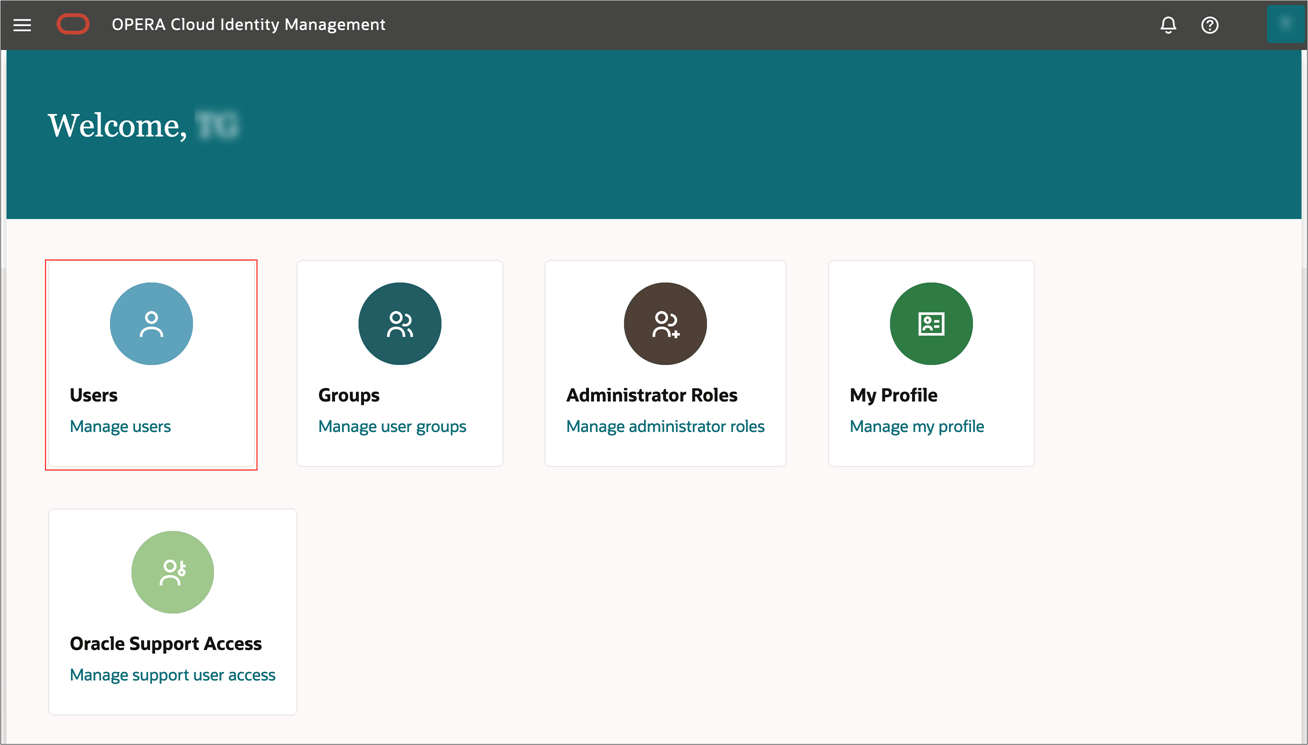Open the user avatar menu in header
The width and height of the screenshot is (1308, 745).
click(1285, 25)
